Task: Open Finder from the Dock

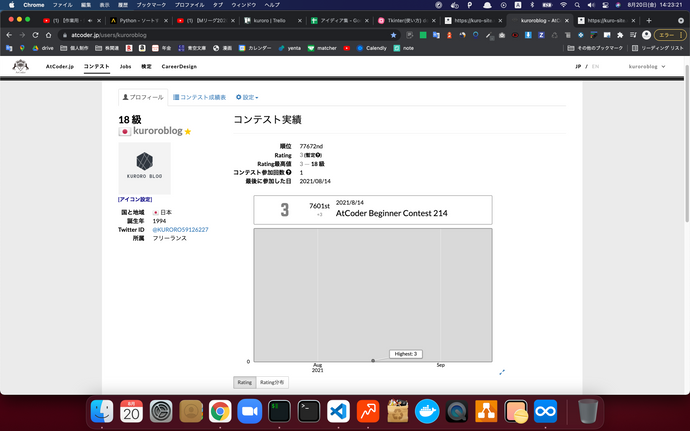Action: pyautogui.click(x=102, y=412)
